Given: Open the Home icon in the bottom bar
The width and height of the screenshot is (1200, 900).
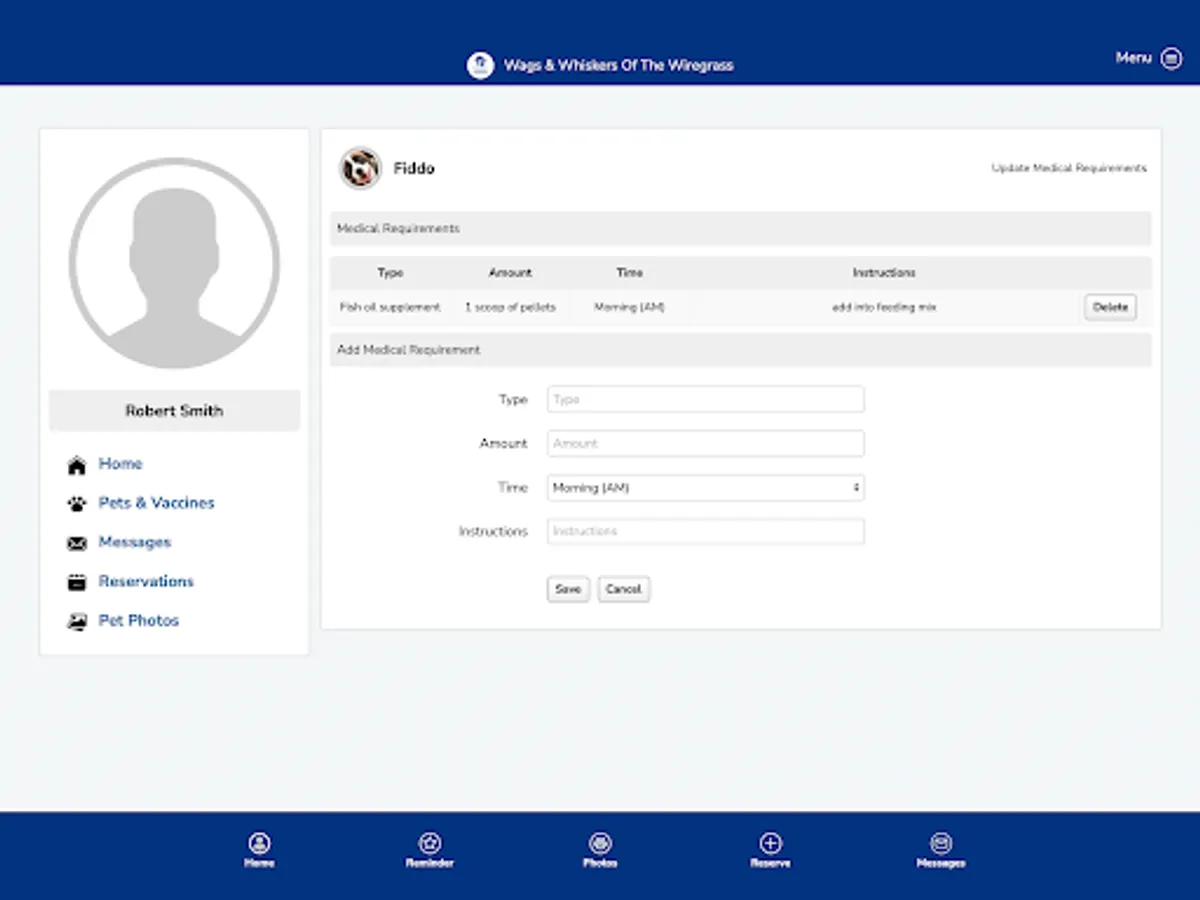Looking at the screenshot, I should [x=259, y=843].
